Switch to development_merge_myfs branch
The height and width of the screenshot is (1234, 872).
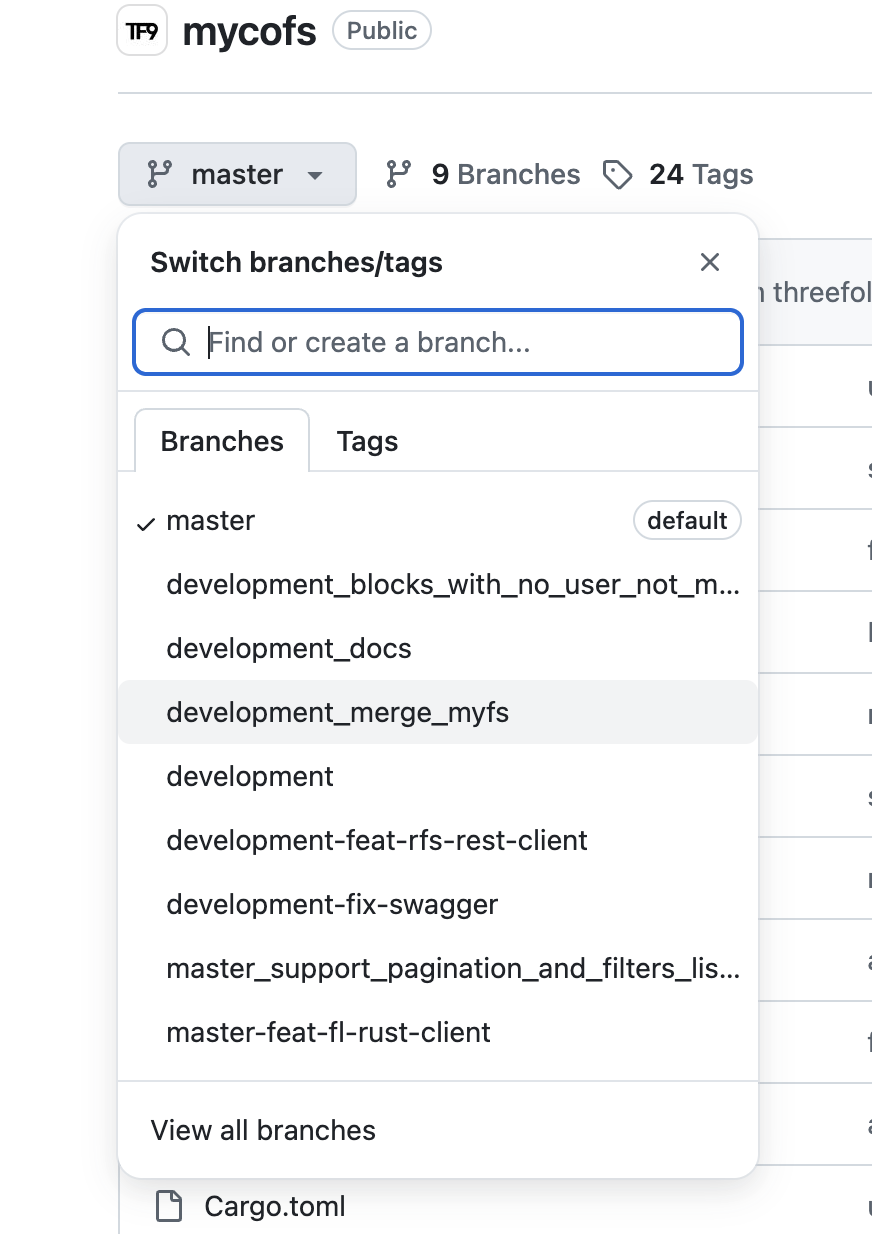coord(337,713)
